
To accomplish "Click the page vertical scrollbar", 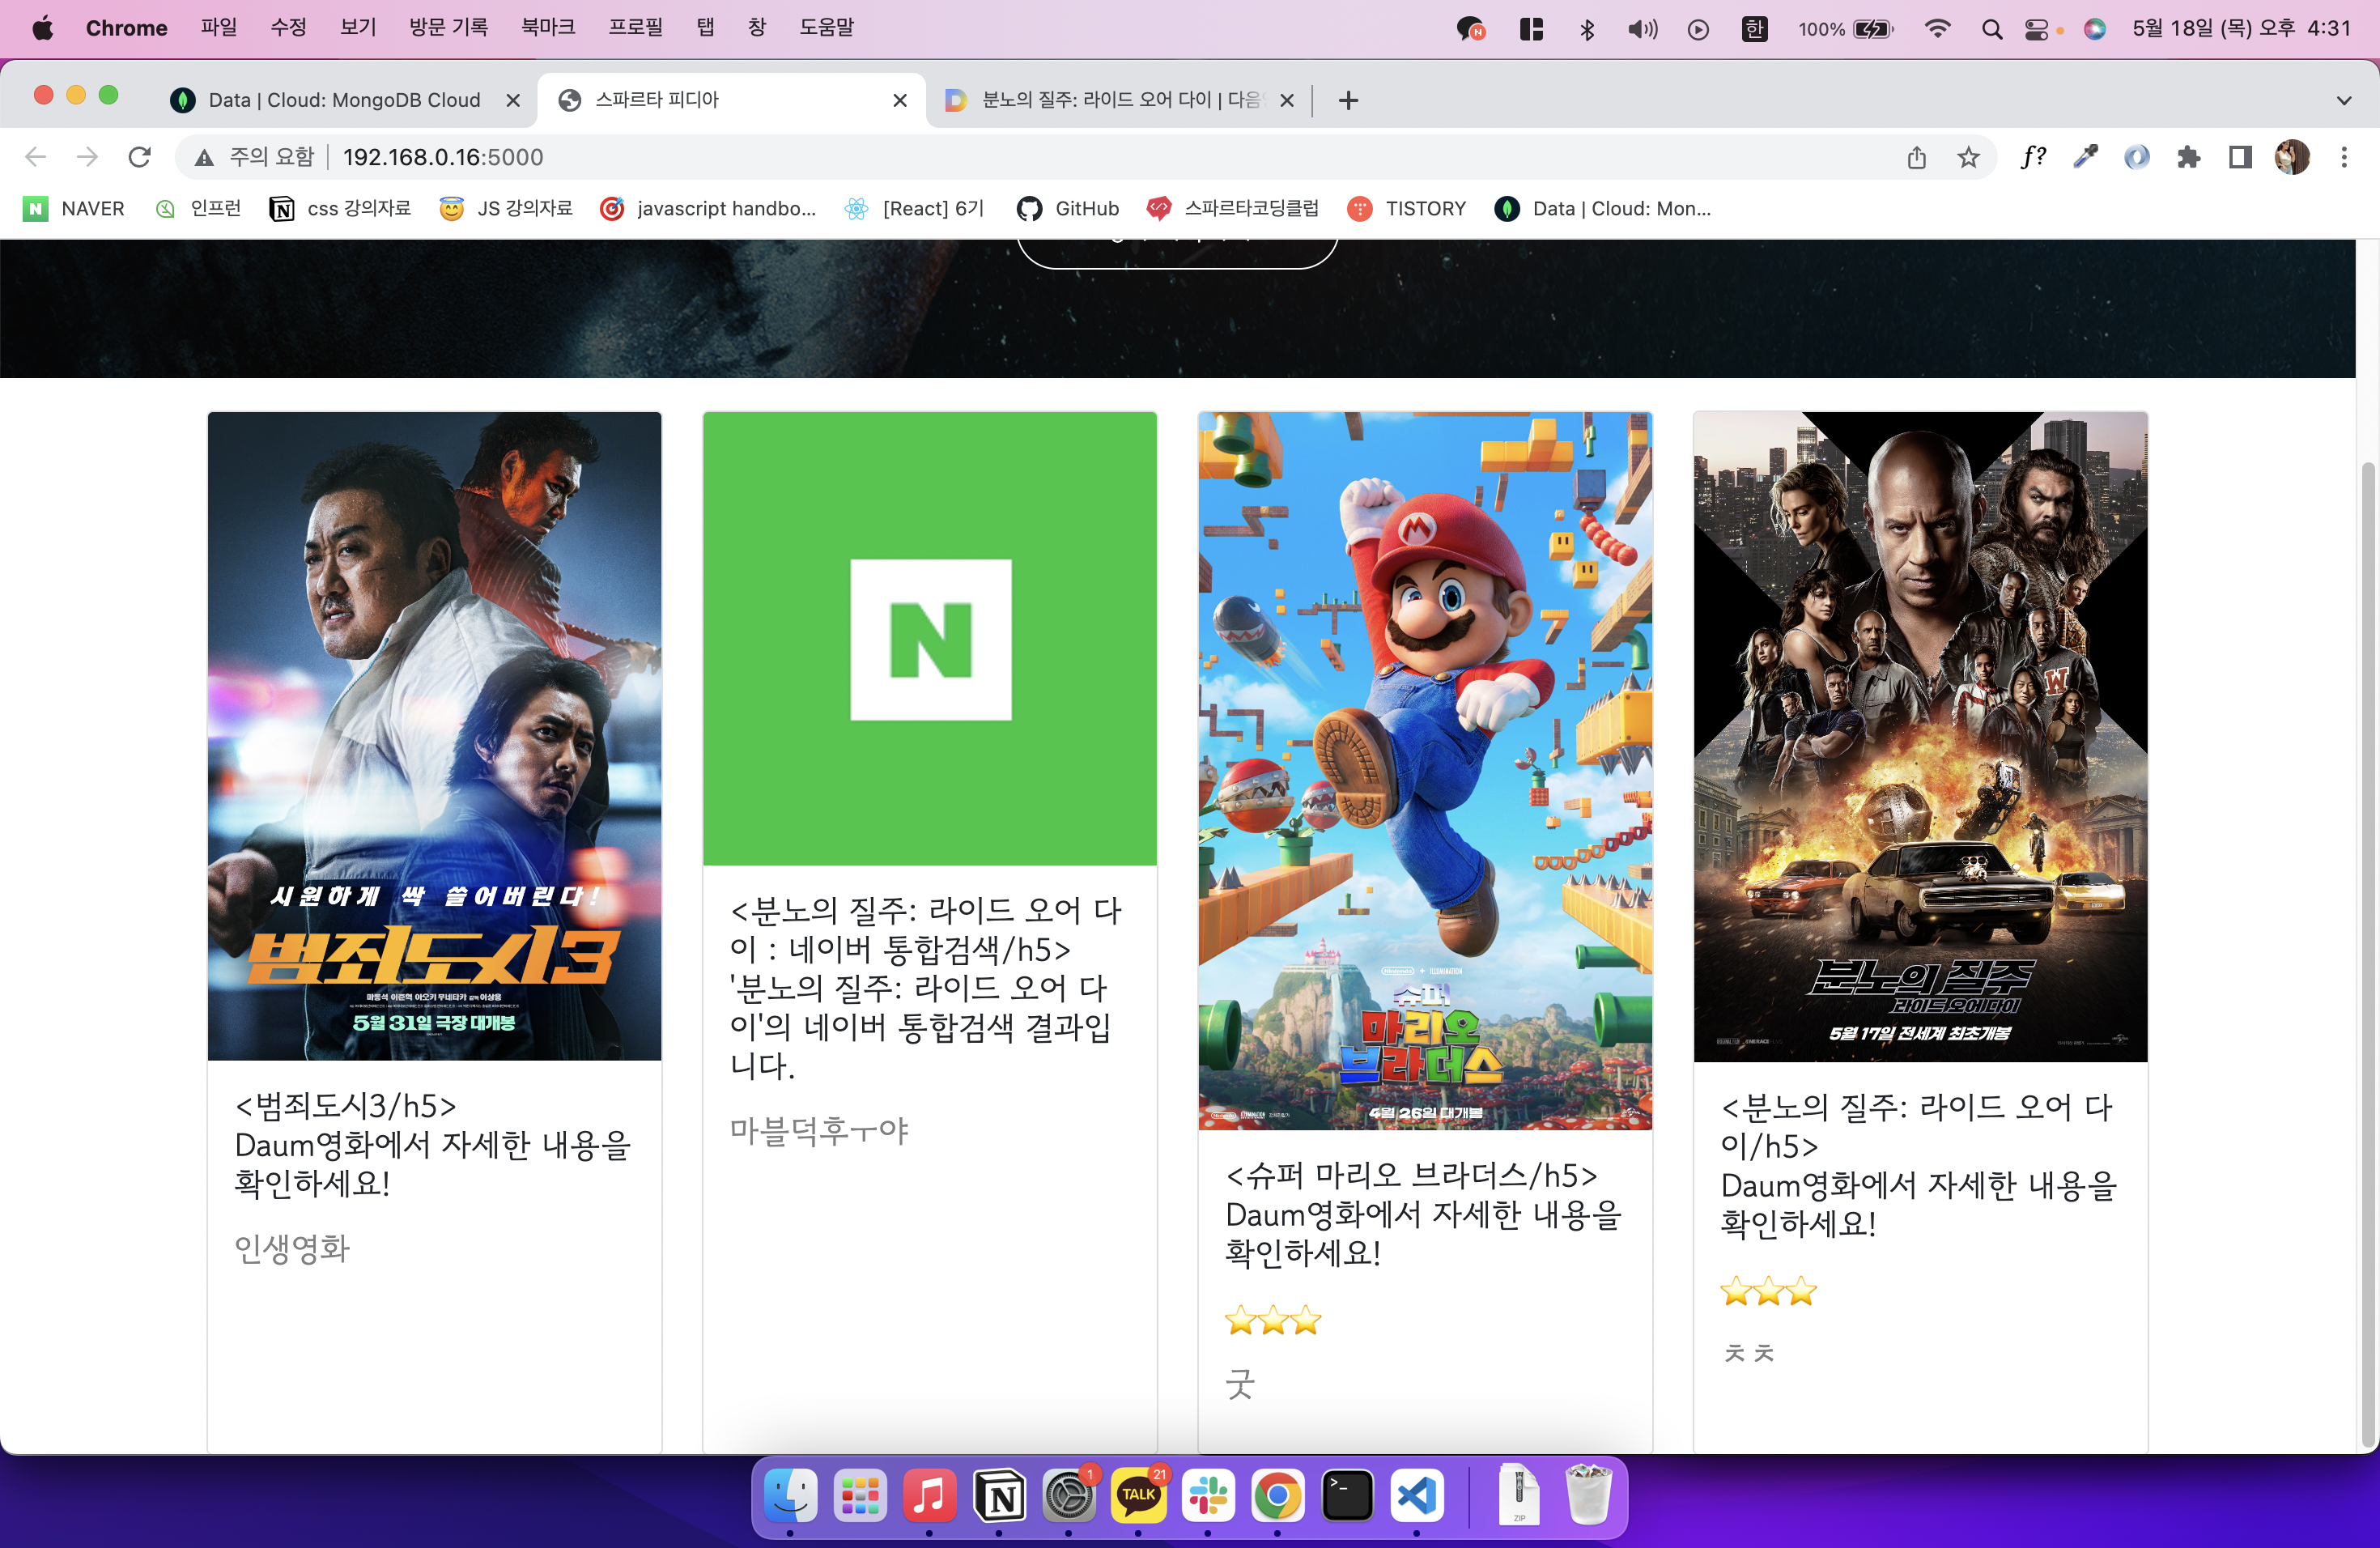I will (2367, 955).
